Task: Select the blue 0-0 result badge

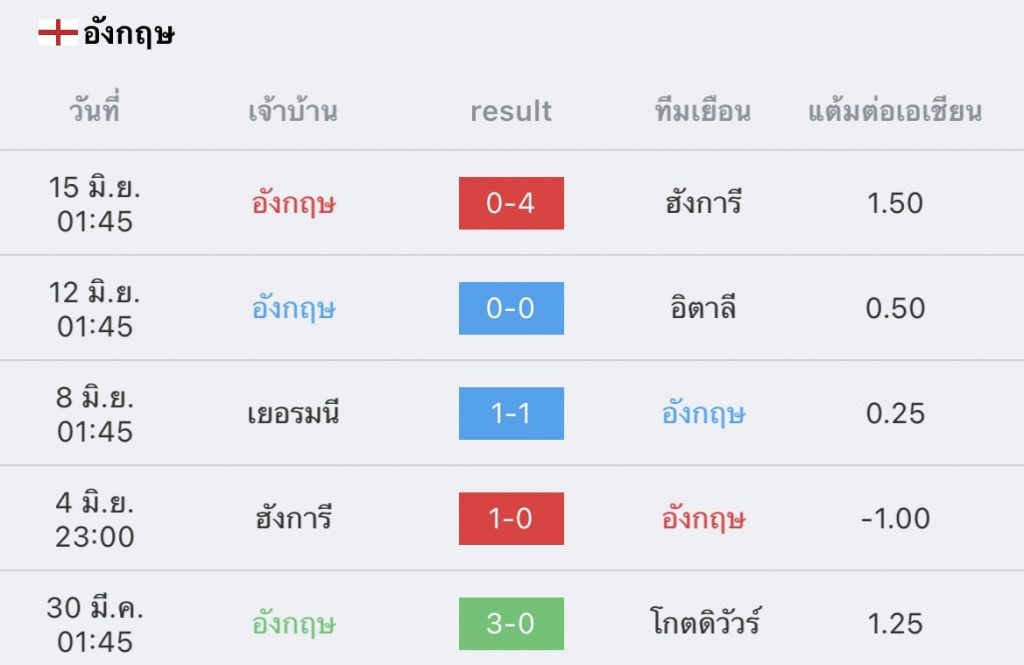Action: [511, 308]
